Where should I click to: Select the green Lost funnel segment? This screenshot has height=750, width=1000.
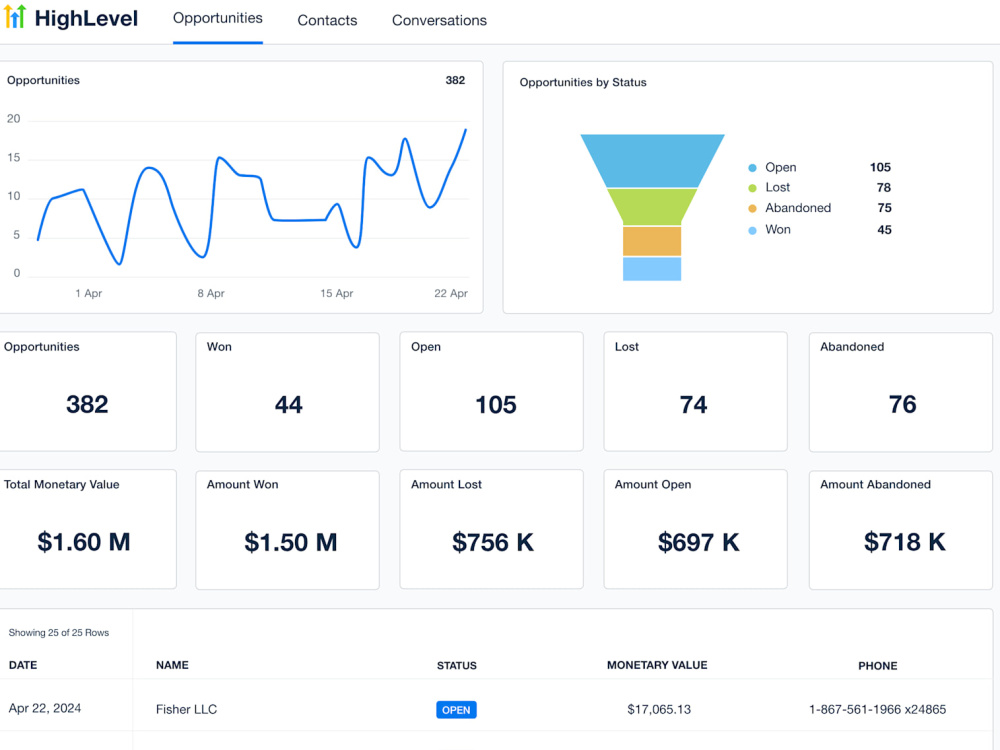(x=652, y=207)
